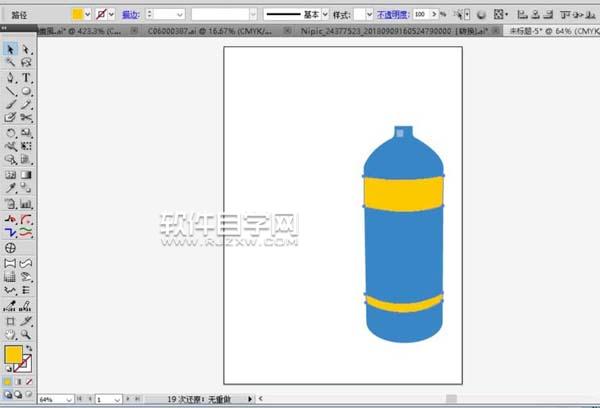Choose the Eraser tool beside Scissors

(10, 117)
